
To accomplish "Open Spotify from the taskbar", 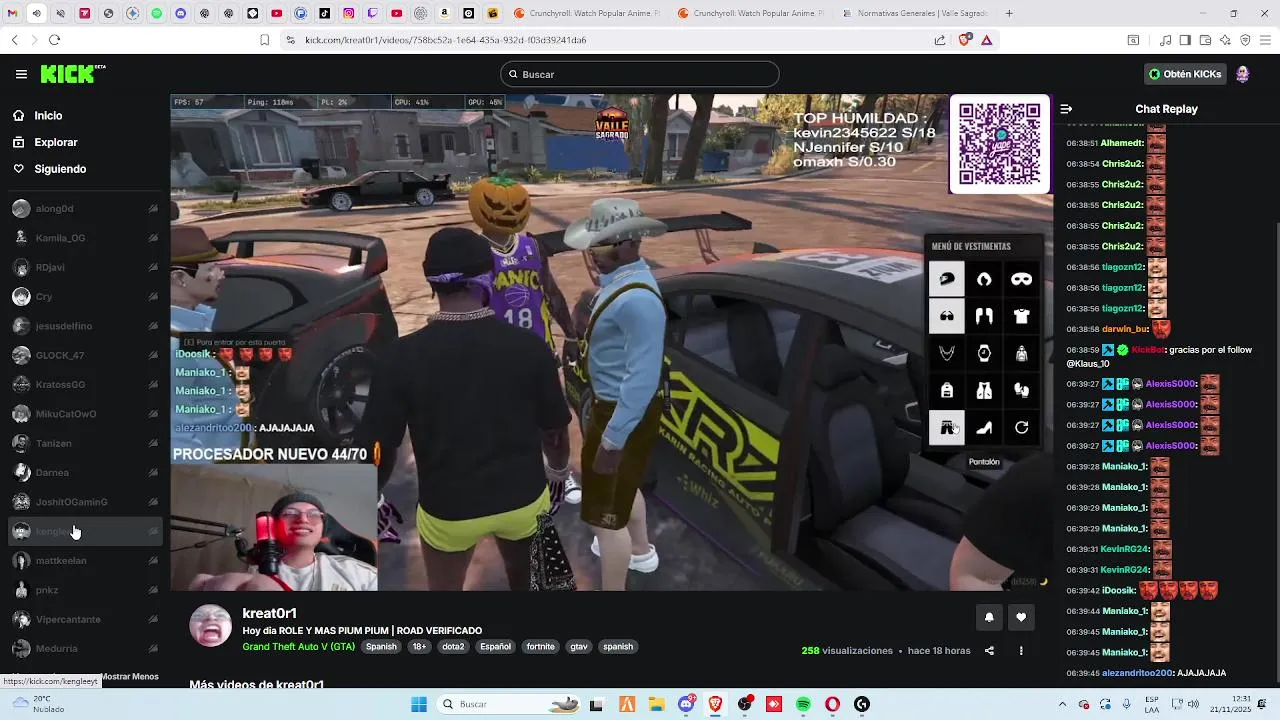I will [803, 704].
